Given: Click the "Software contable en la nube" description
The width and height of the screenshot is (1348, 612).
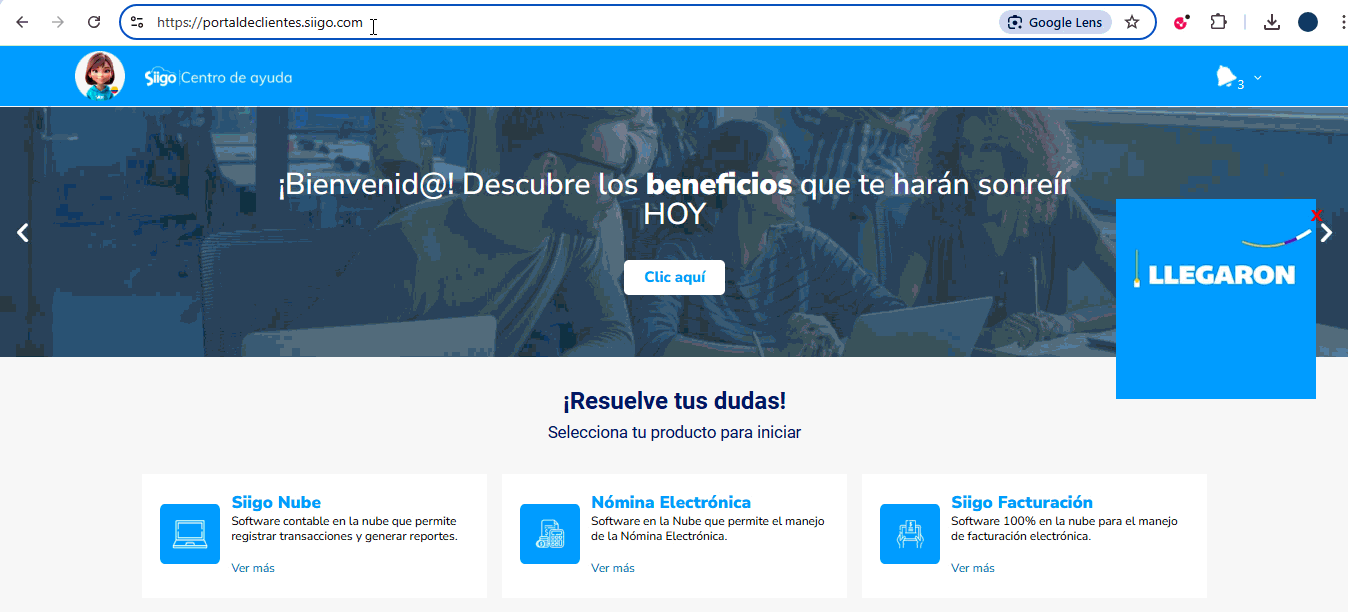Looking at the screenshot, I should pos(344,529).
